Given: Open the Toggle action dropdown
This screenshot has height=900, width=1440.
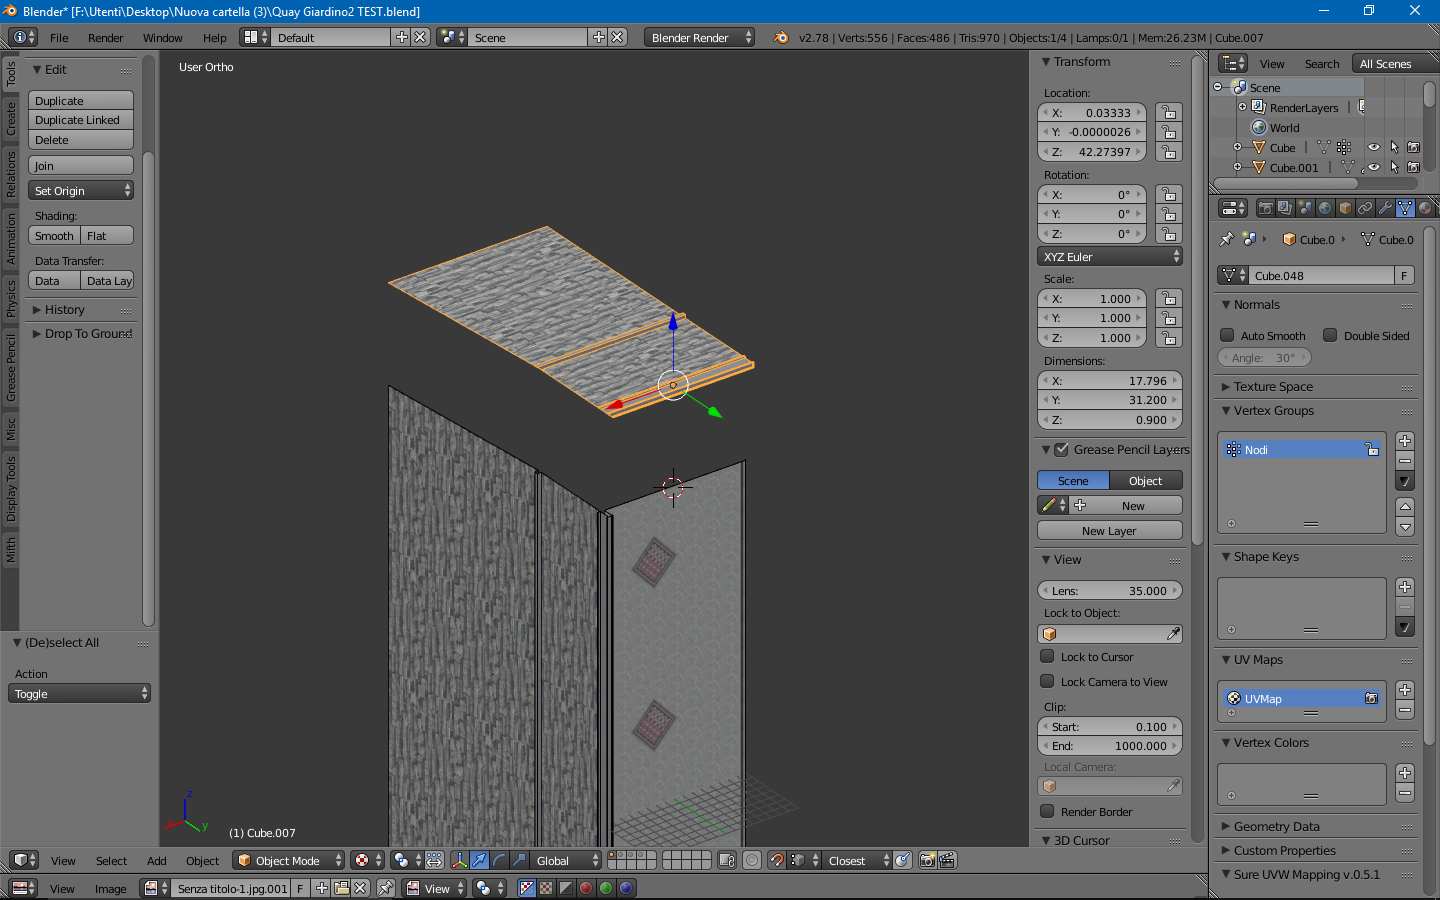Looking at the screenshot, I should [79, 694].
